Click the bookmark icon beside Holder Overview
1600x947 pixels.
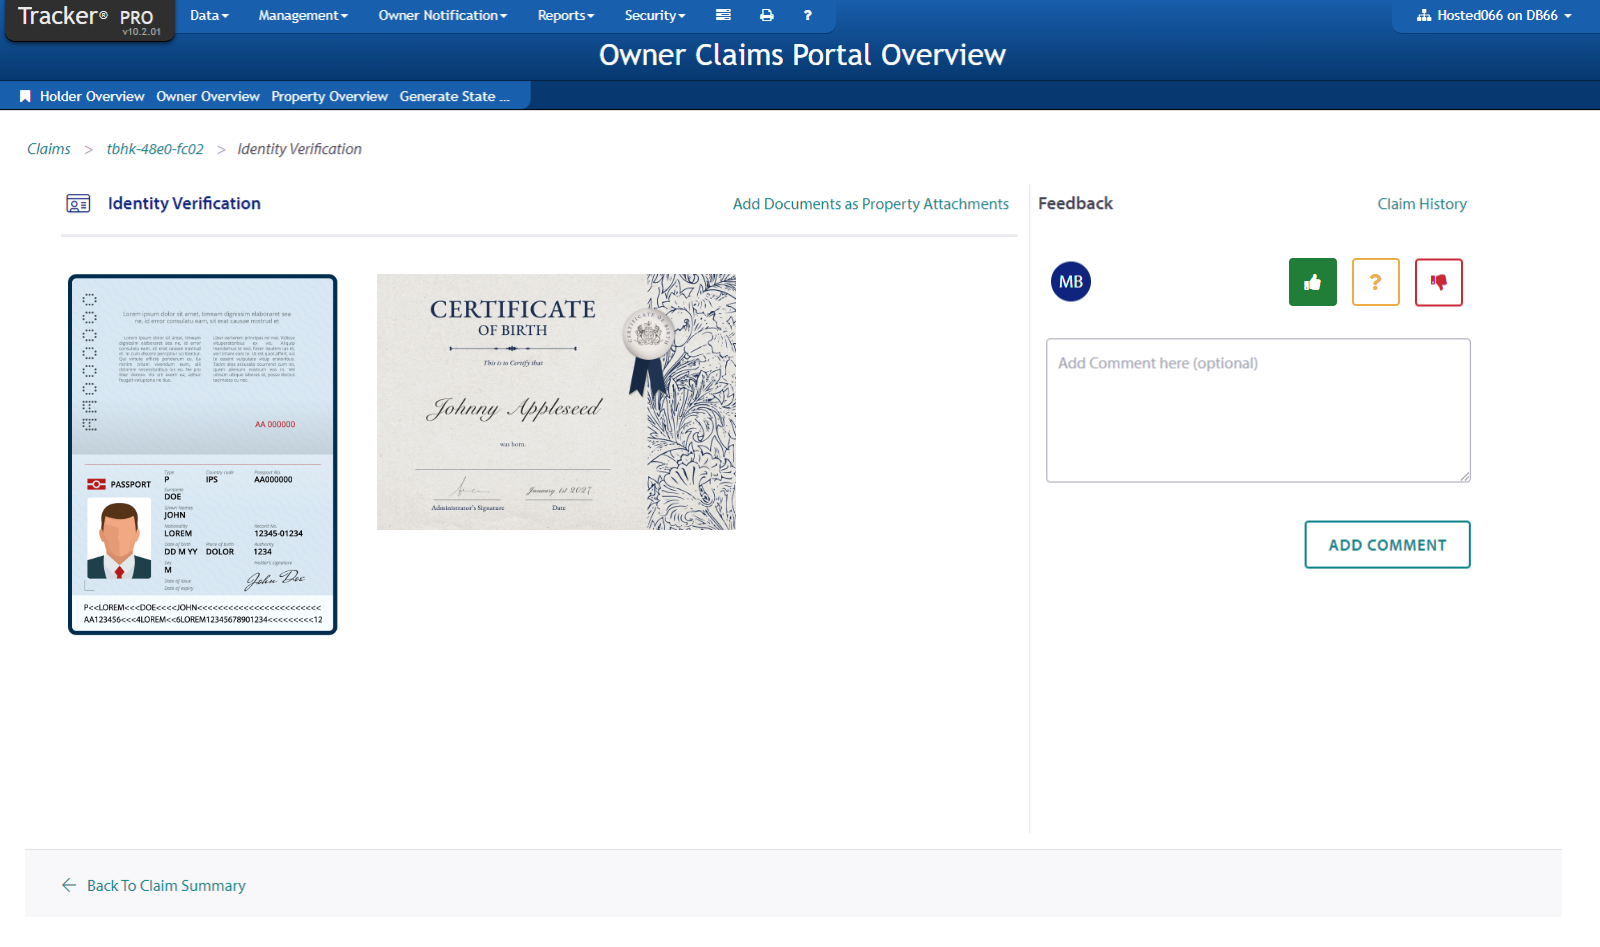(25, 95)
